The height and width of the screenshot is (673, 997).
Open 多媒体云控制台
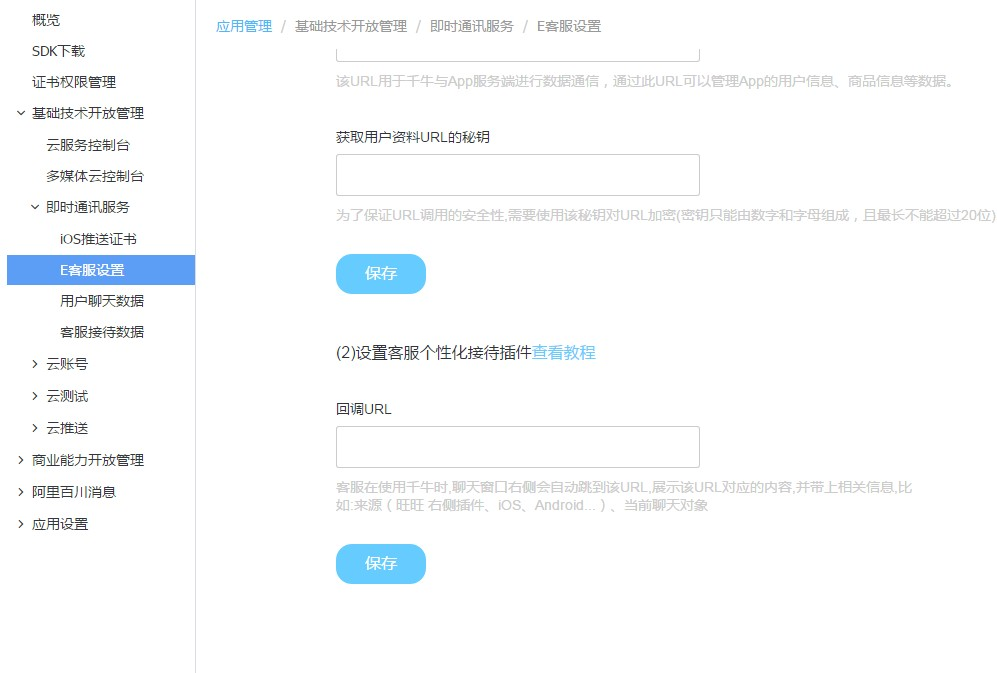pyautogui.click(x=95, y=176)
